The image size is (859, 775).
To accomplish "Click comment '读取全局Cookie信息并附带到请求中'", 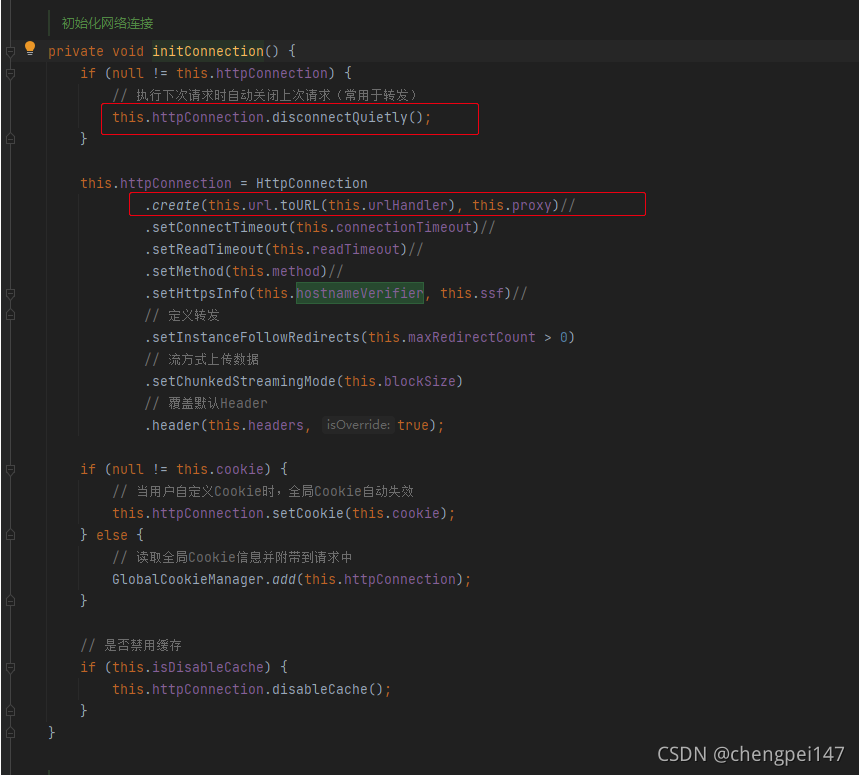I will 244,558.
